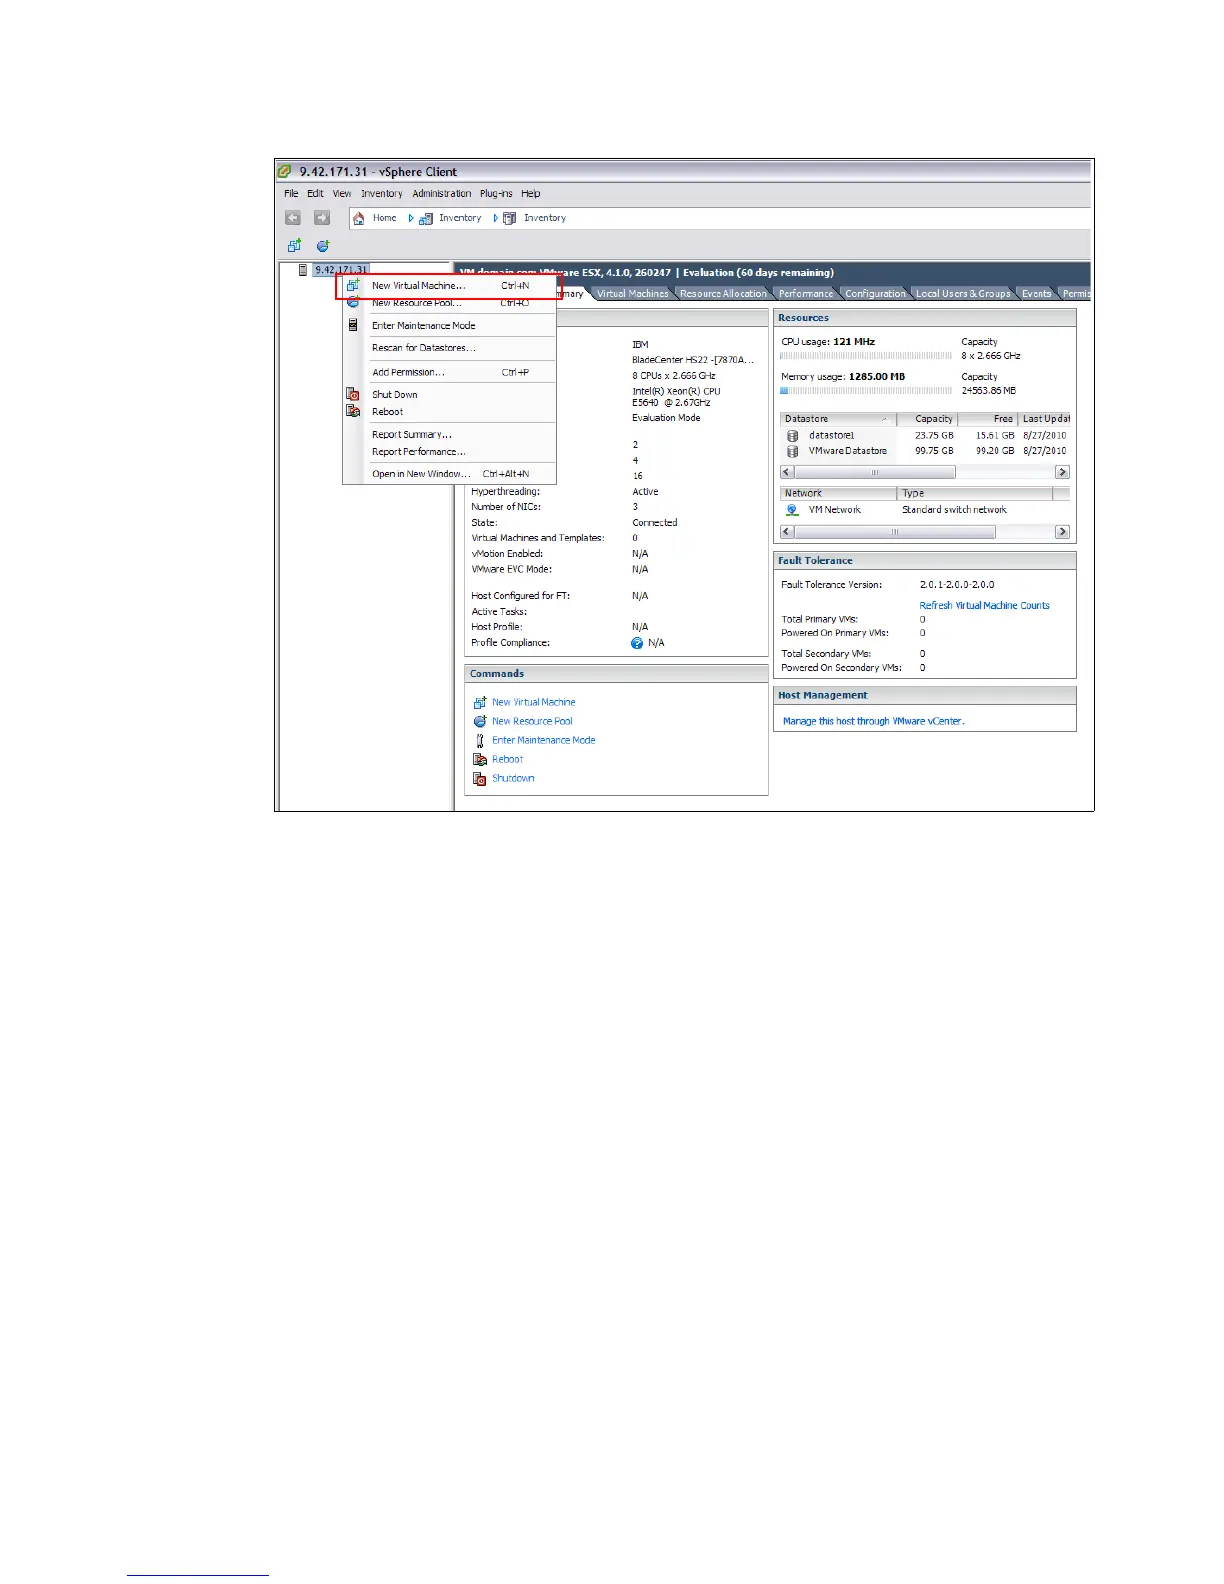Click the Enter Maintenance Mode icon in context menu
Screen dimensions: 1224x1584
point(353,325)
